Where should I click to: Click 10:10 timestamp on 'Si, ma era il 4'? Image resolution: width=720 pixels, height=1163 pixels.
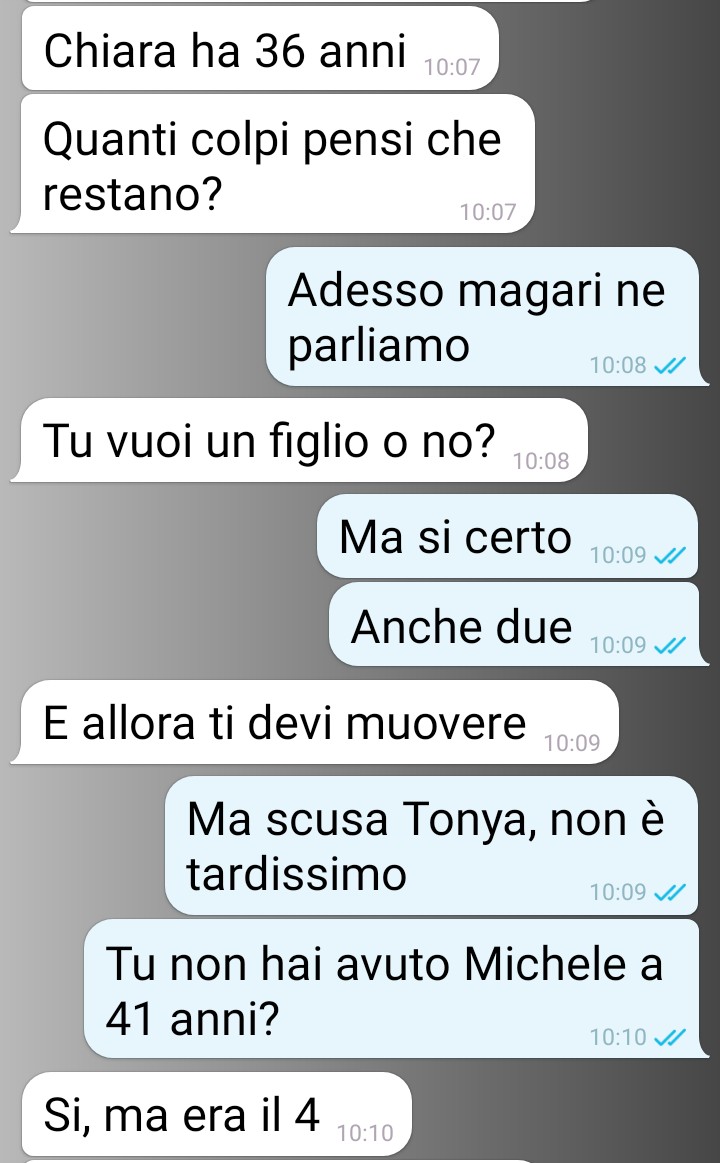tap(365, 1133)
